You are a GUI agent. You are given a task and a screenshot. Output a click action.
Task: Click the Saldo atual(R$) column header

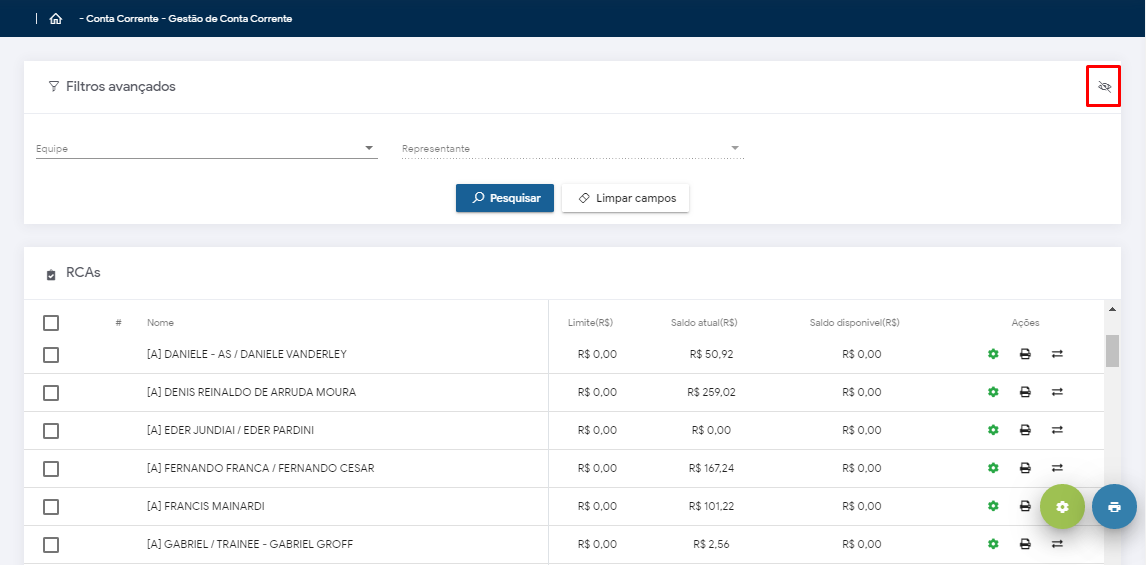click(704, 323)
